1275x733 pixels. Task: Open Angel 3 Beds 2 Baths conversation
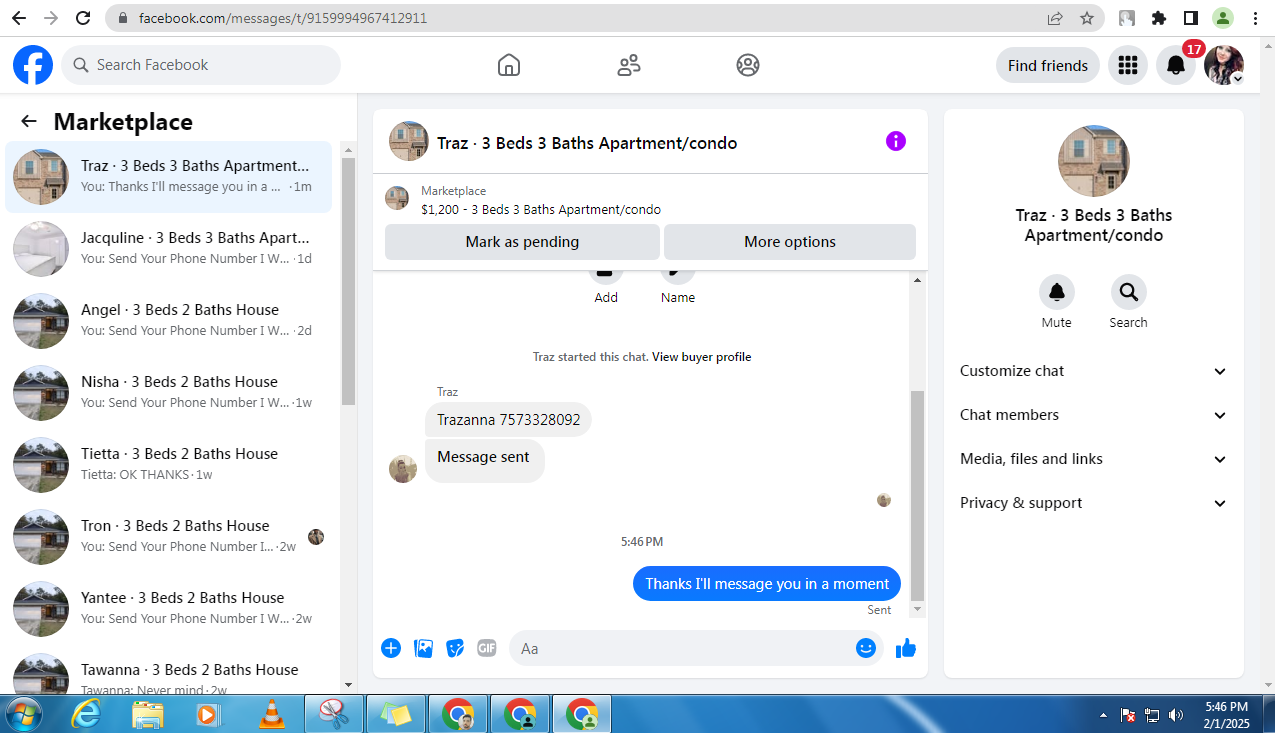pos(169,321)
